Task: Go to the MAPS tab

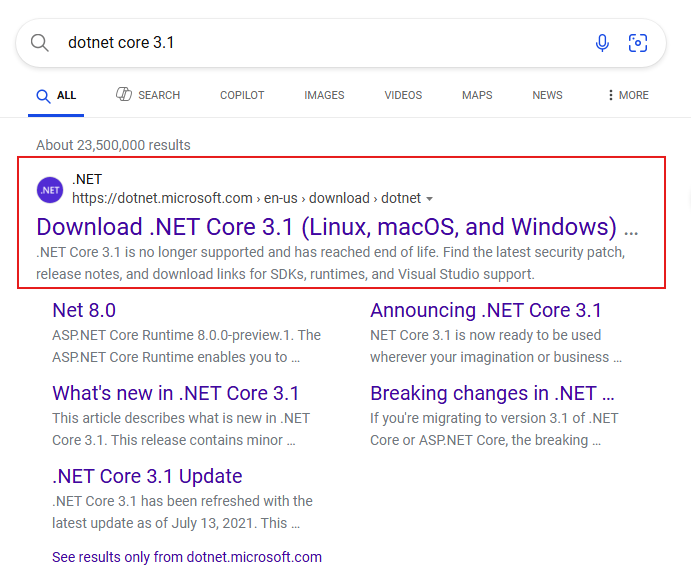Action: (x=477, y=95)
